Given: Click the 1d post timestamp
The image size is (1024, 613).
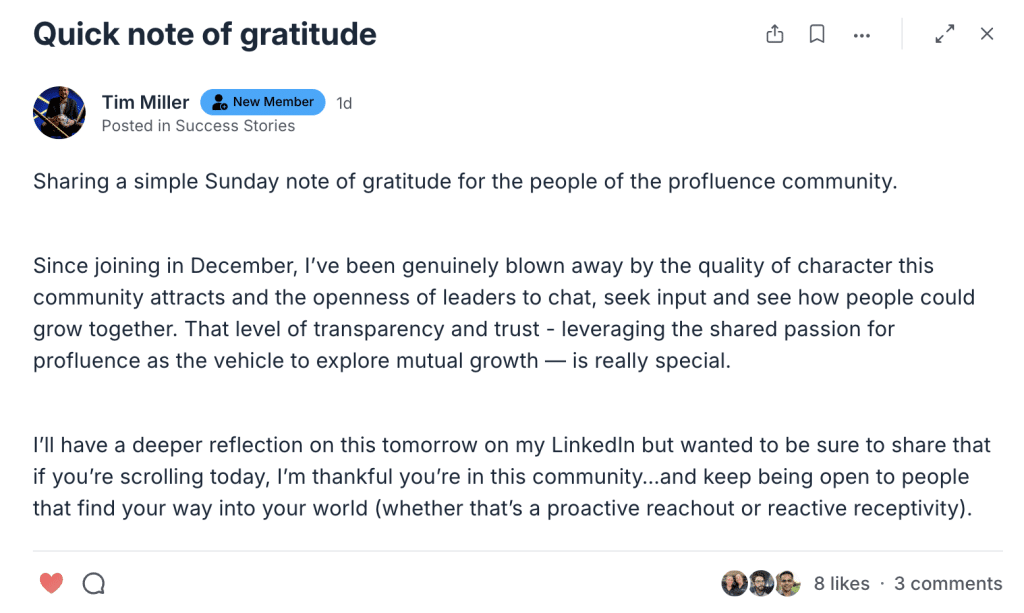Looking at the screenshot, I should [344, 103].
